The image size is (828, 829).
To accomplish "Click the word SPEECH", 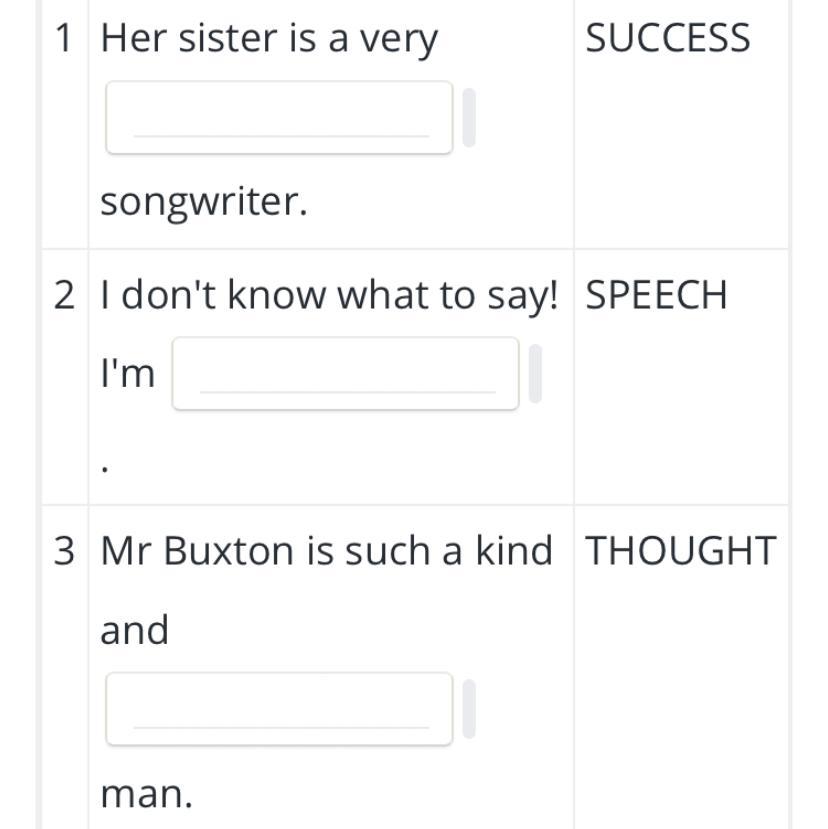I will tap(656, 295).
